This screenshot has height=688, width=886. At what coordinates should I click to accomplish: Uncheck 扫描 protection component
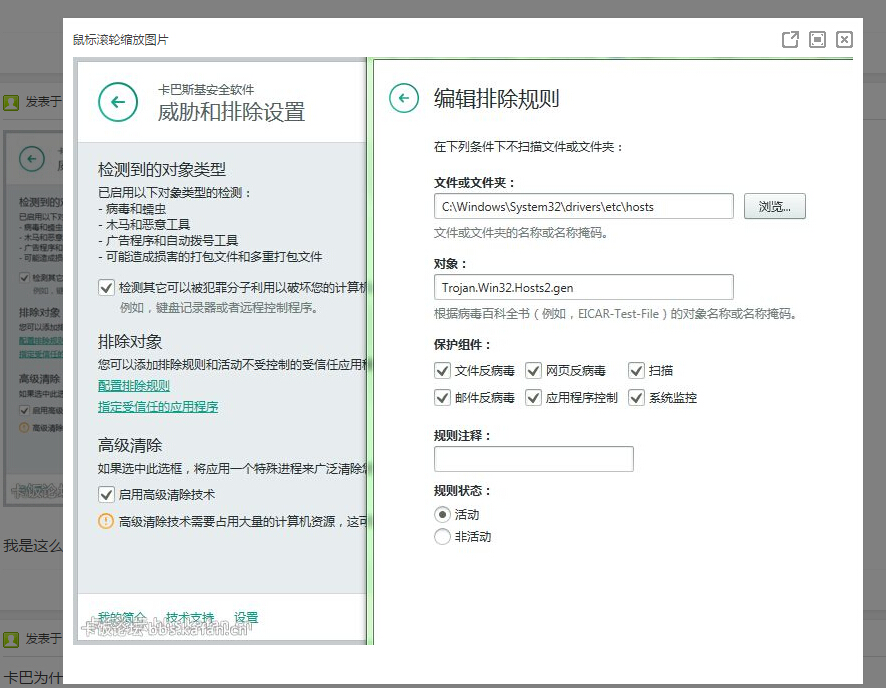tap(636, 371)
